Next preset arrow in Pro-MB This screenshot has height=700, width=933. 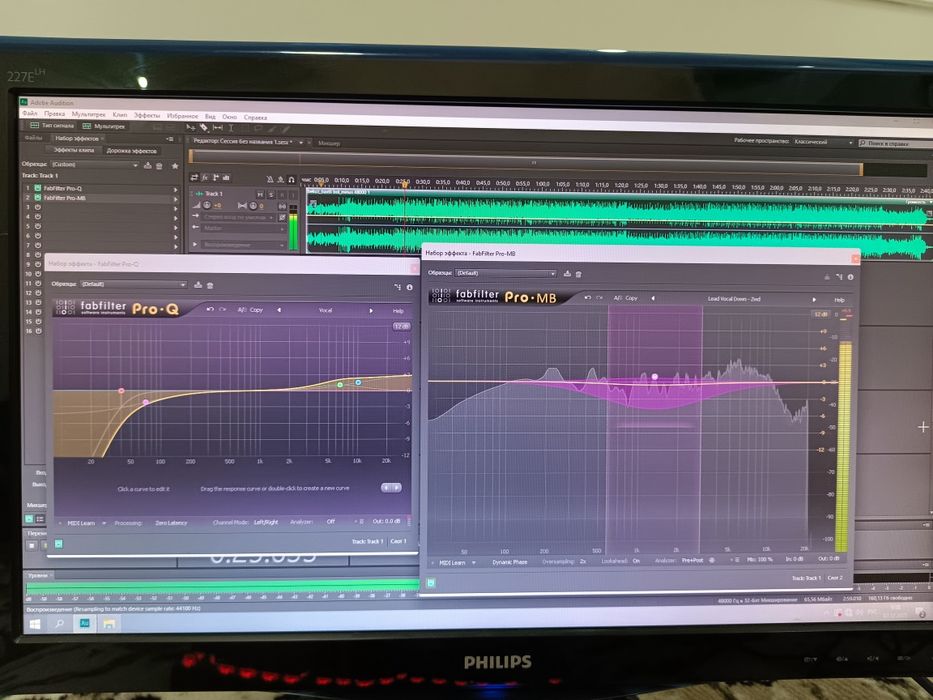pyautogui.click(x=814, y=299)
